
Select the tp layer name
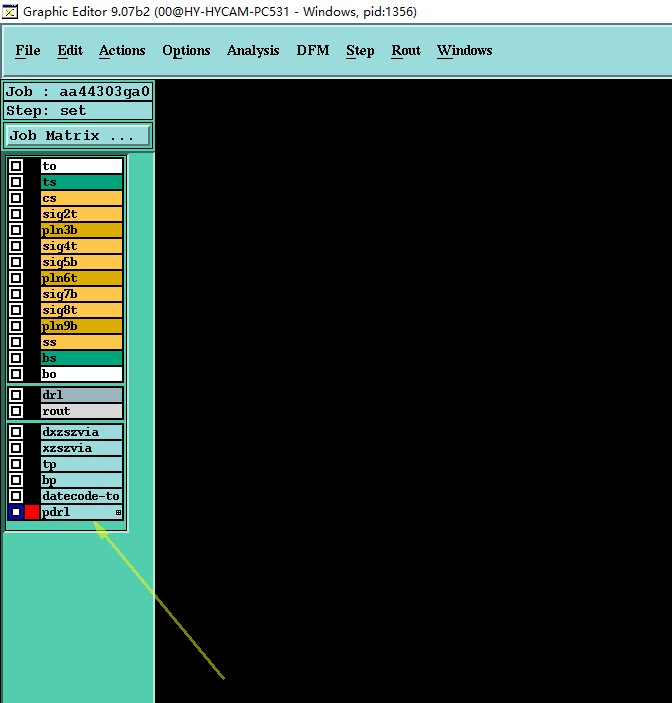click(x=82, y=464)
